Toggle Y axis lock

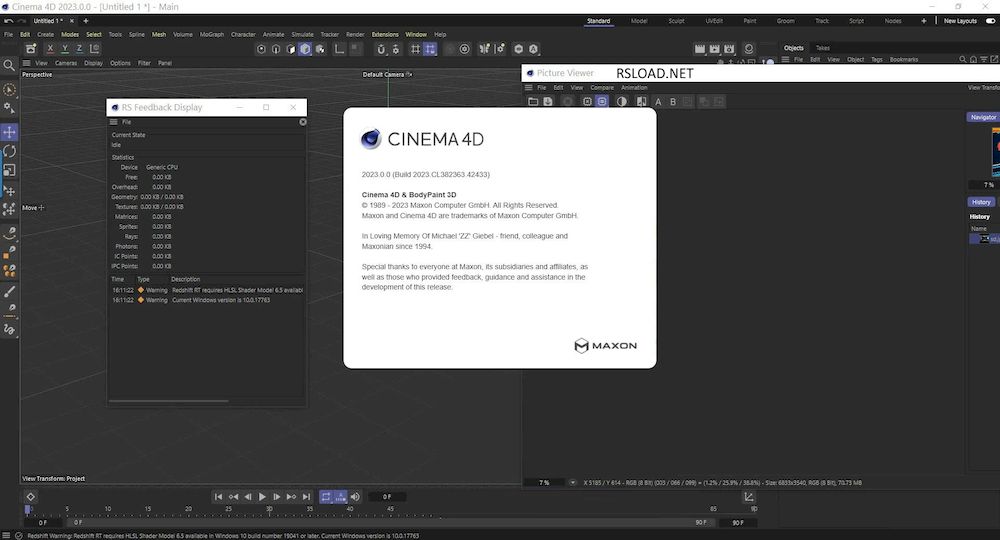(64, 48)
